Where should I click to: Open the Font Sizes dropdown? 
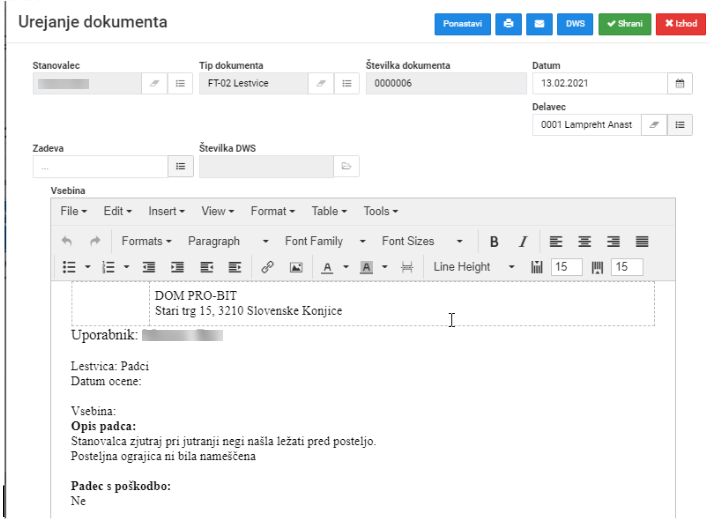422,242
